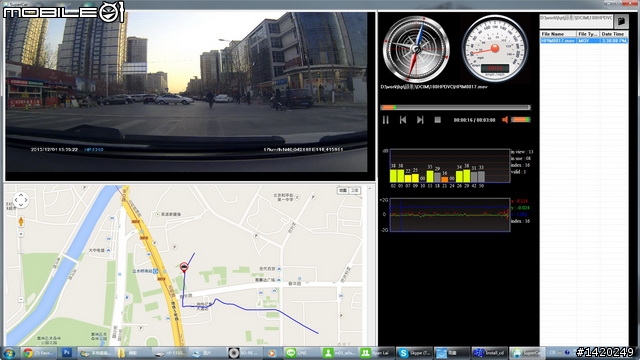The width and height of the screenshot is (640, 360).
Task: Switch to map view type button
Action: [x=343, y=191]
